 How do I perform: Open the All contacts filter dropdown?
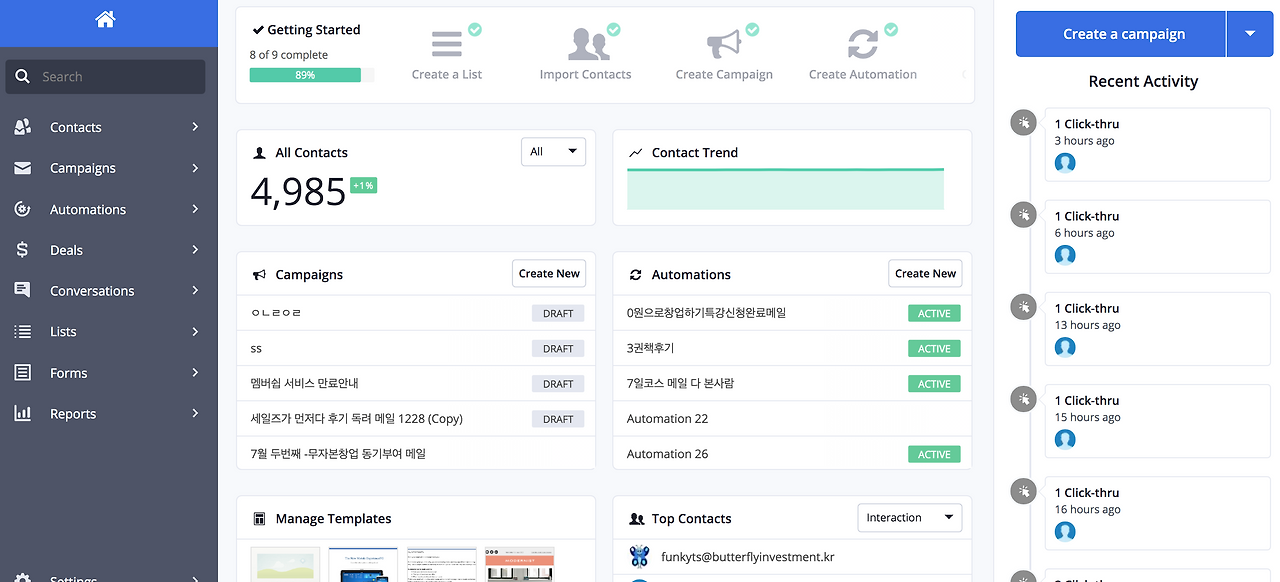(x=553, y=152)
